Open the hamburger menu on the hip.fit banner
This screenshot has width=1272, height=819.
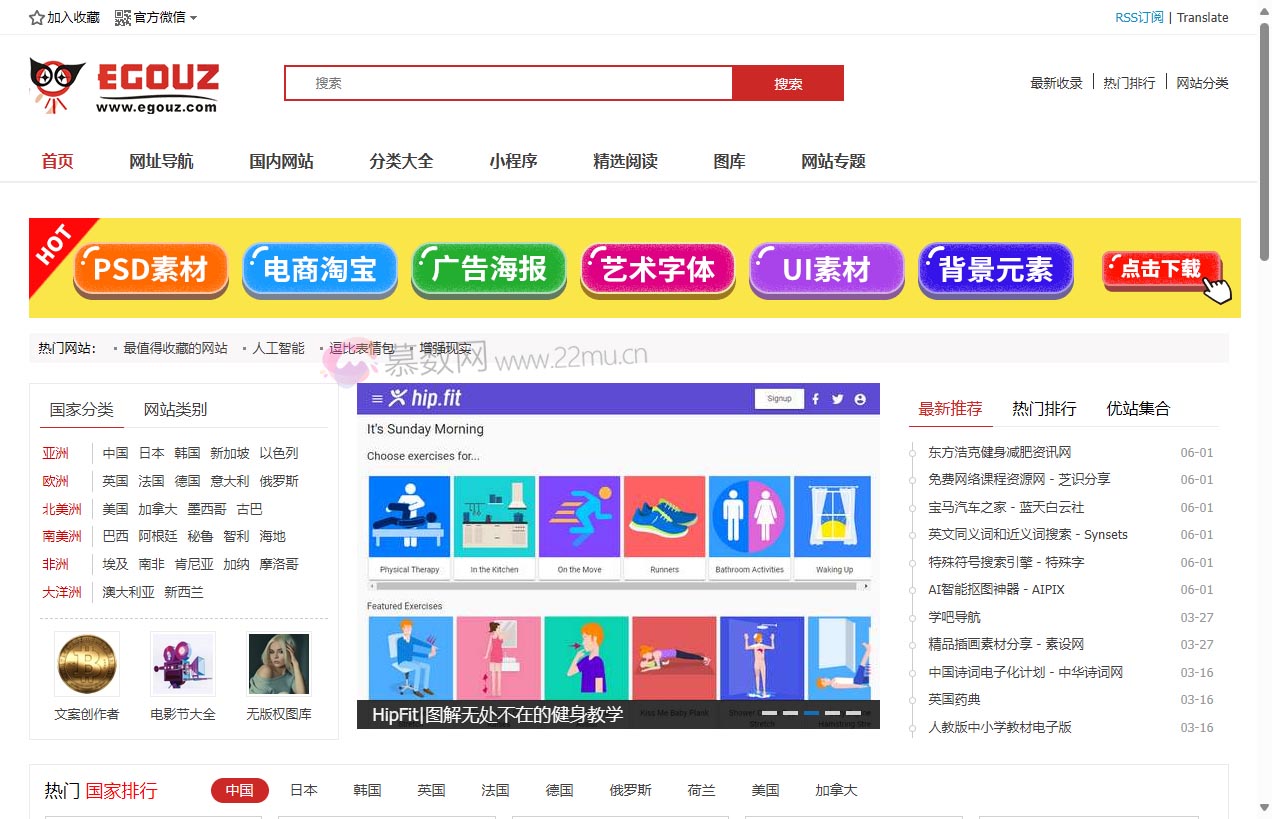[x=376, y=399]
